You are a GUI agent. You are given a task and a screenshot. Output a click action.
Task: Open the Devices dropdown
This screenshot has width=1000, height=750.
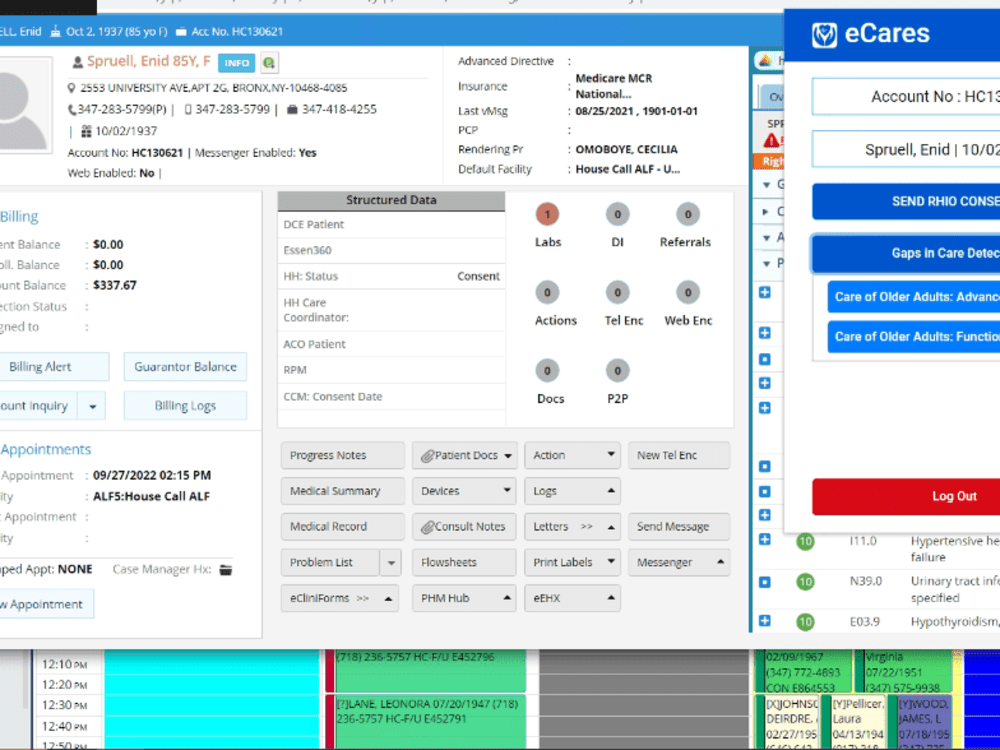(464, 491)
